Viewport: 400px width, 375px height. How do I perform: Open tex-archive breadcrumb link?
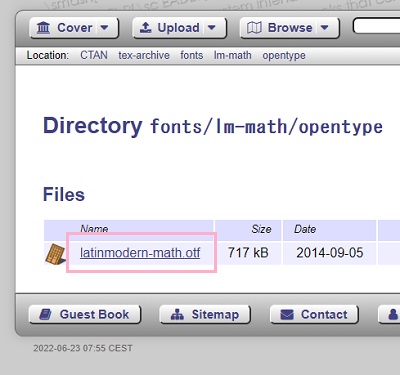click(144, 55)
